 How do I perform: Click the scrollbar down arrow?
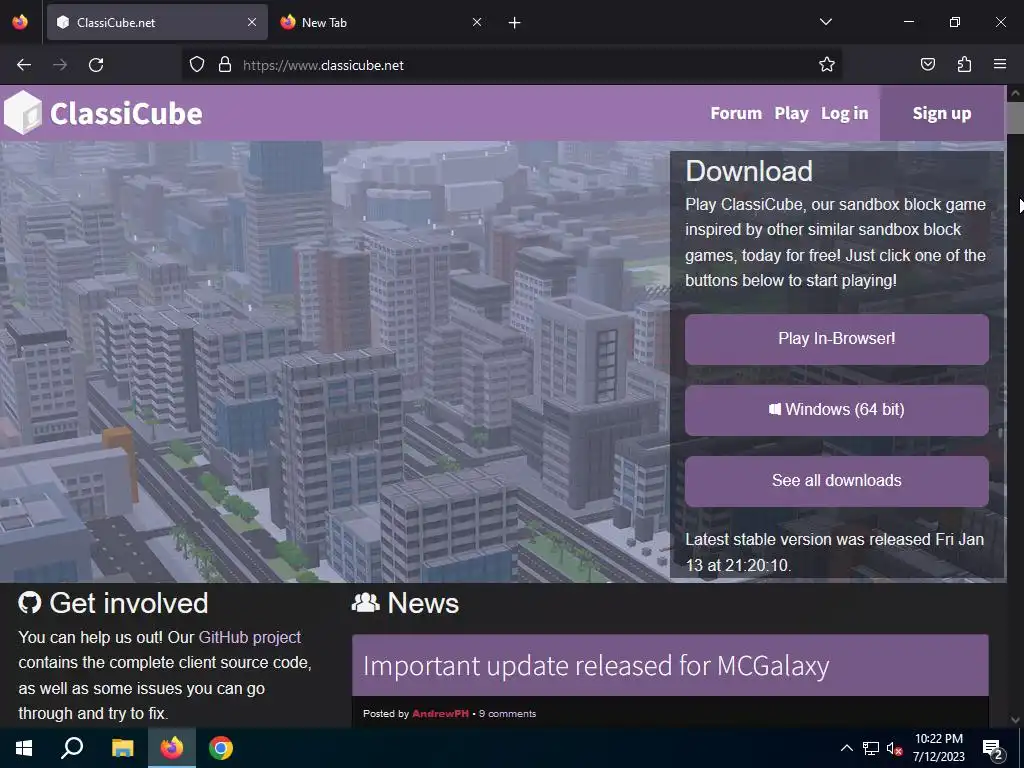click(1016, 720)
